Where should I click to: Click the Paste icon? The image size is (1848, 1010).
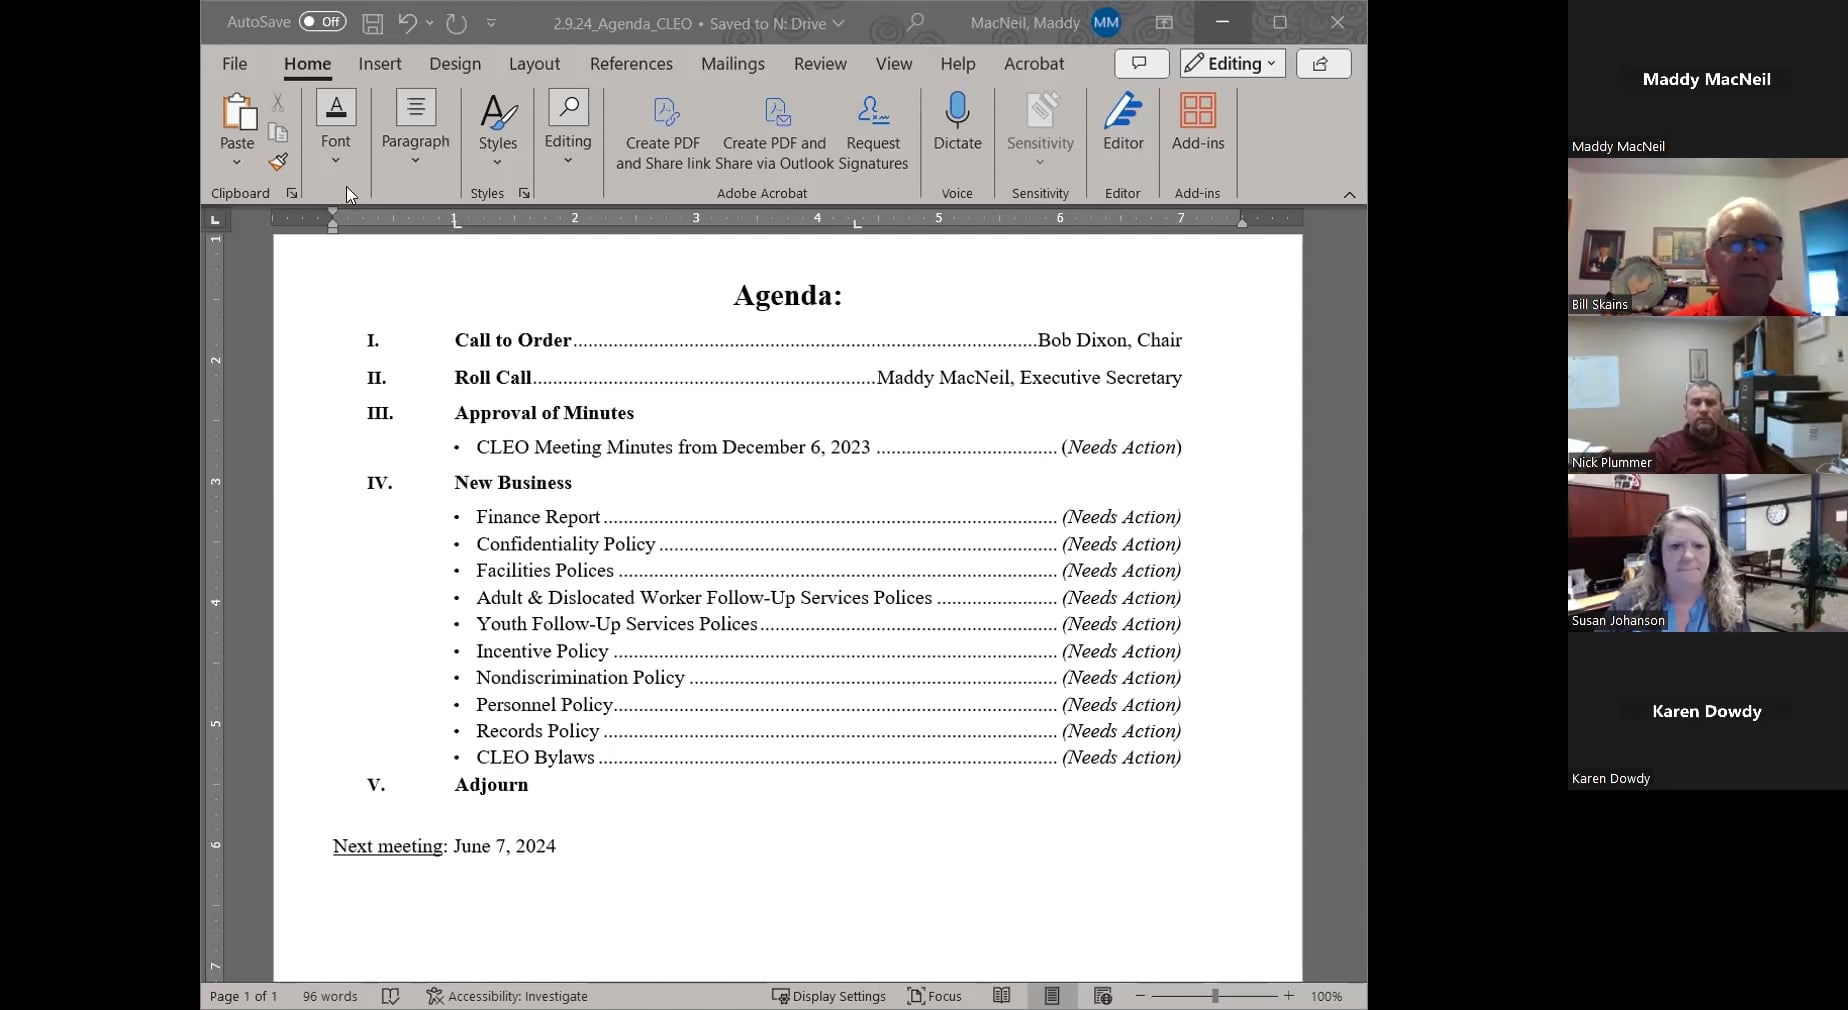(x=236, y=112)
